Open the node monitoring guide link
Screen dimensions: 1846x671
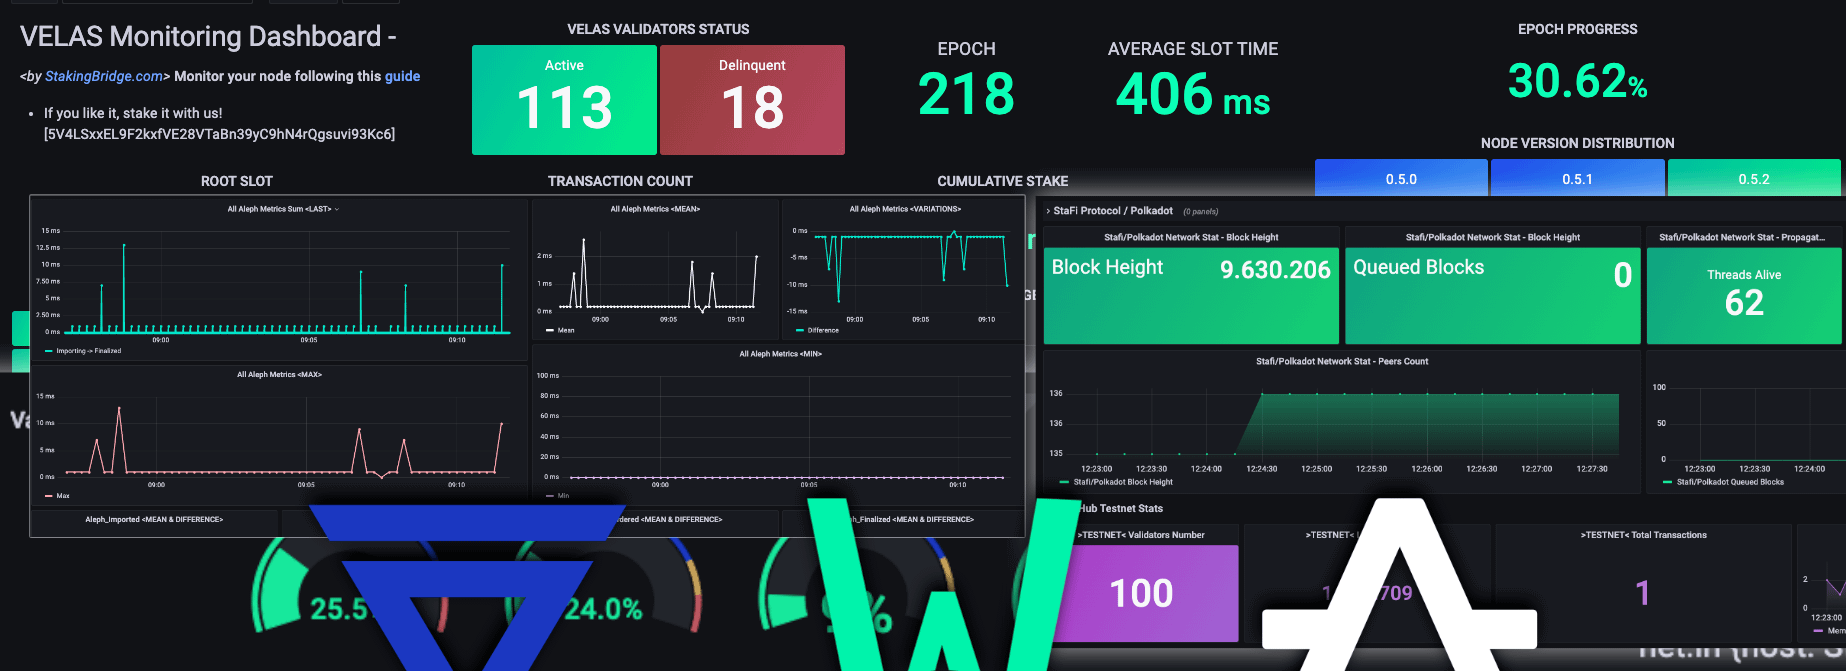pyautogui.click(x=402, y=76)
